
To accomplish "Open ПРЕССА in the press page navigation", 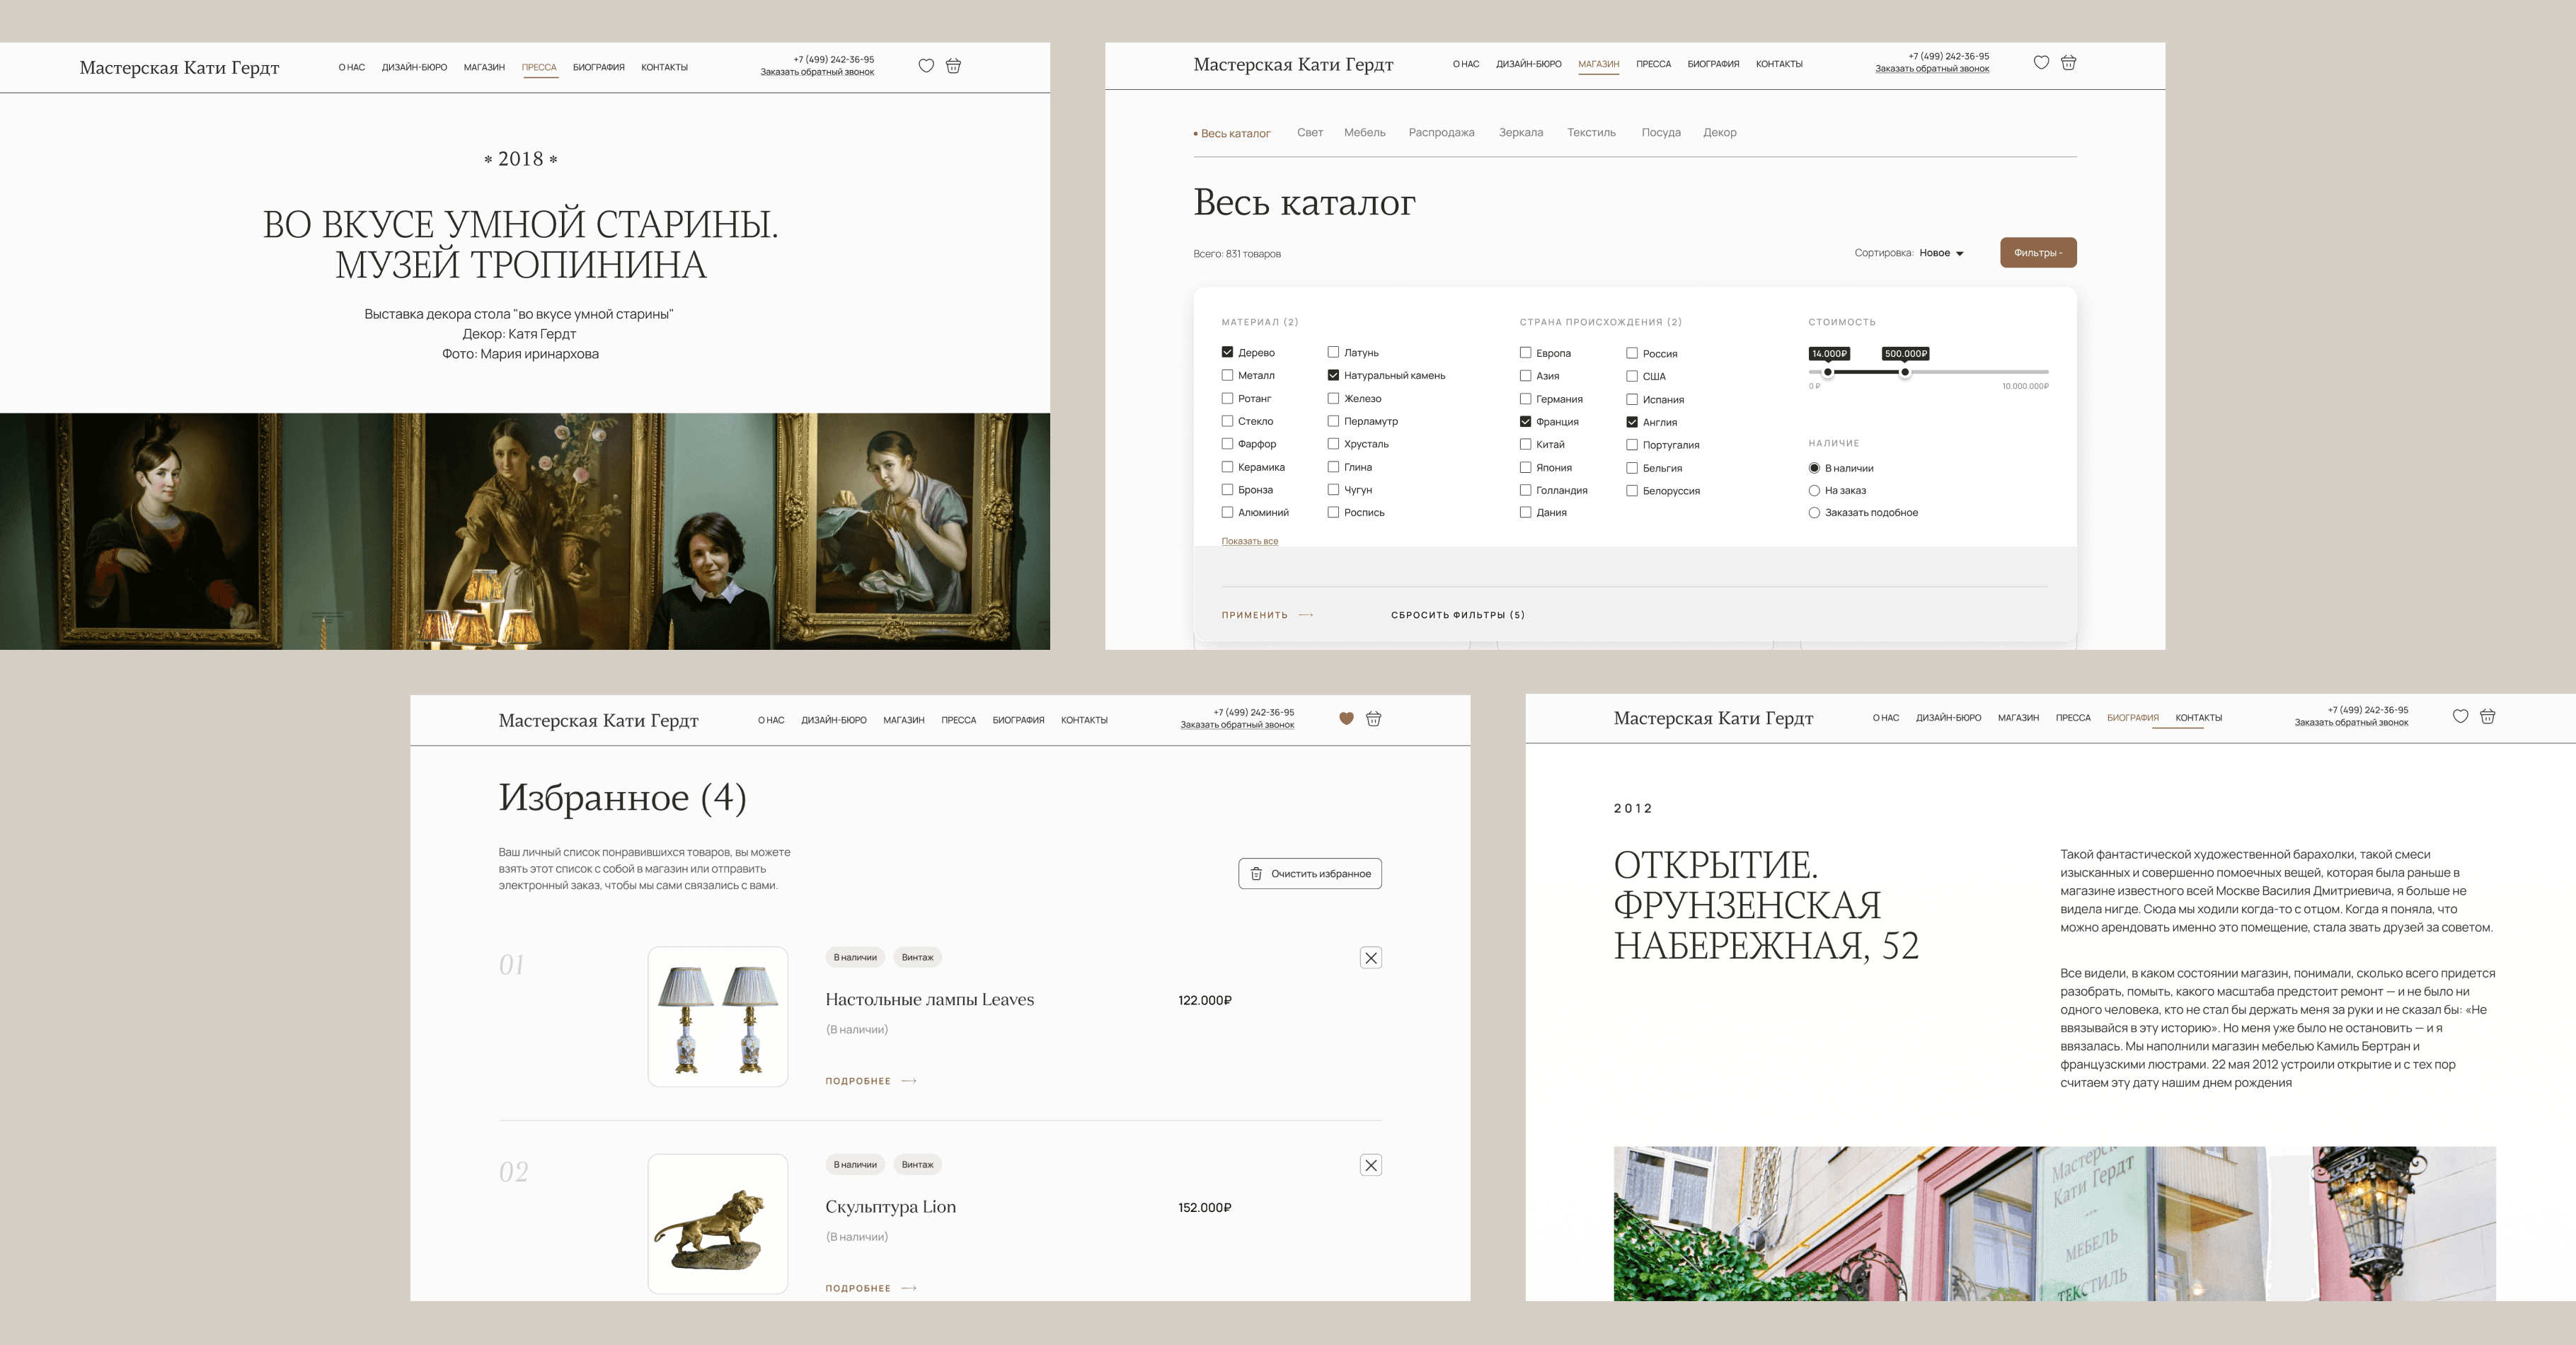I will pyautogui.click(x=539, y=68).
